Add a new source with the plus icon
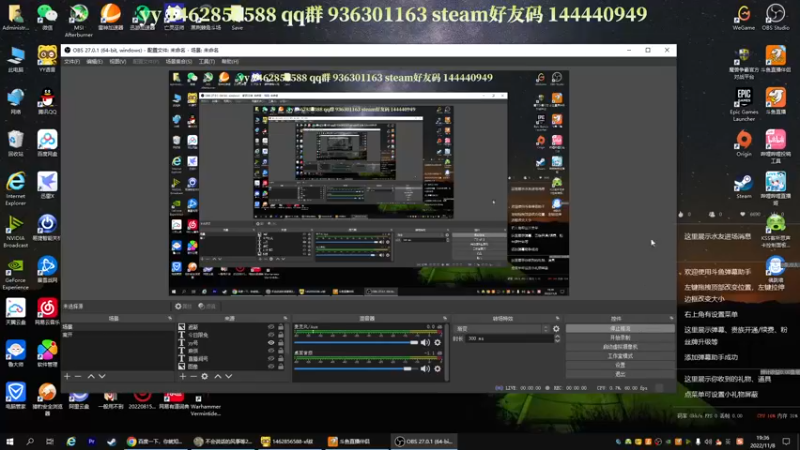Screen dimensions: 800x450 tap(183, 376)
